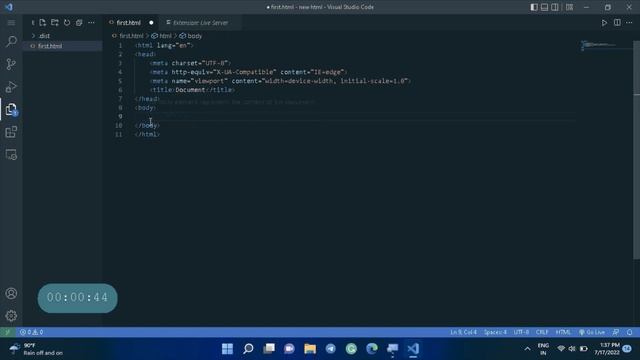Open editor more actions ellipsis

click(x=629, y=23)
